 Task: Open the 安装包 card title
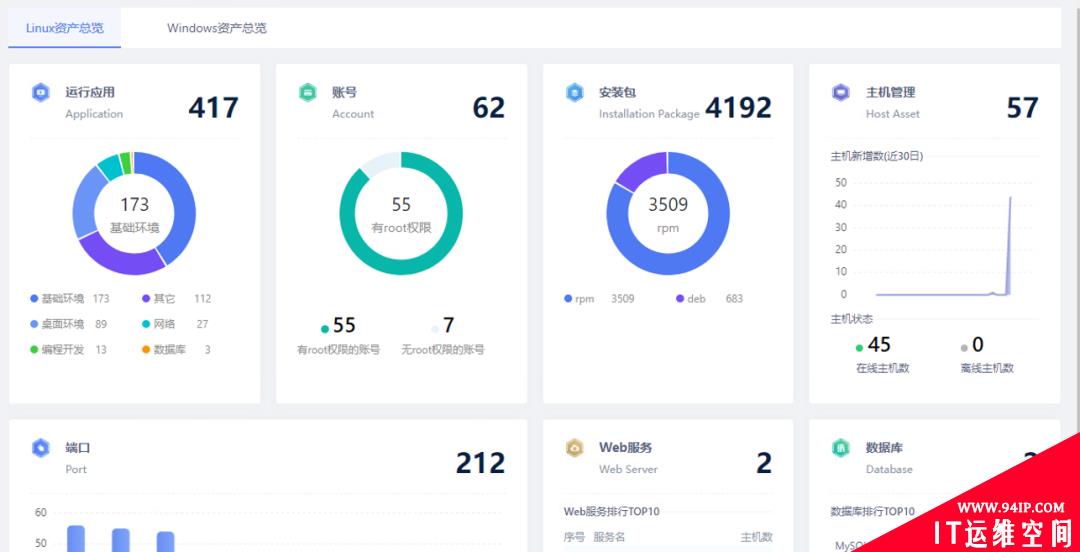pyautogui.click(x=617, y=92)
